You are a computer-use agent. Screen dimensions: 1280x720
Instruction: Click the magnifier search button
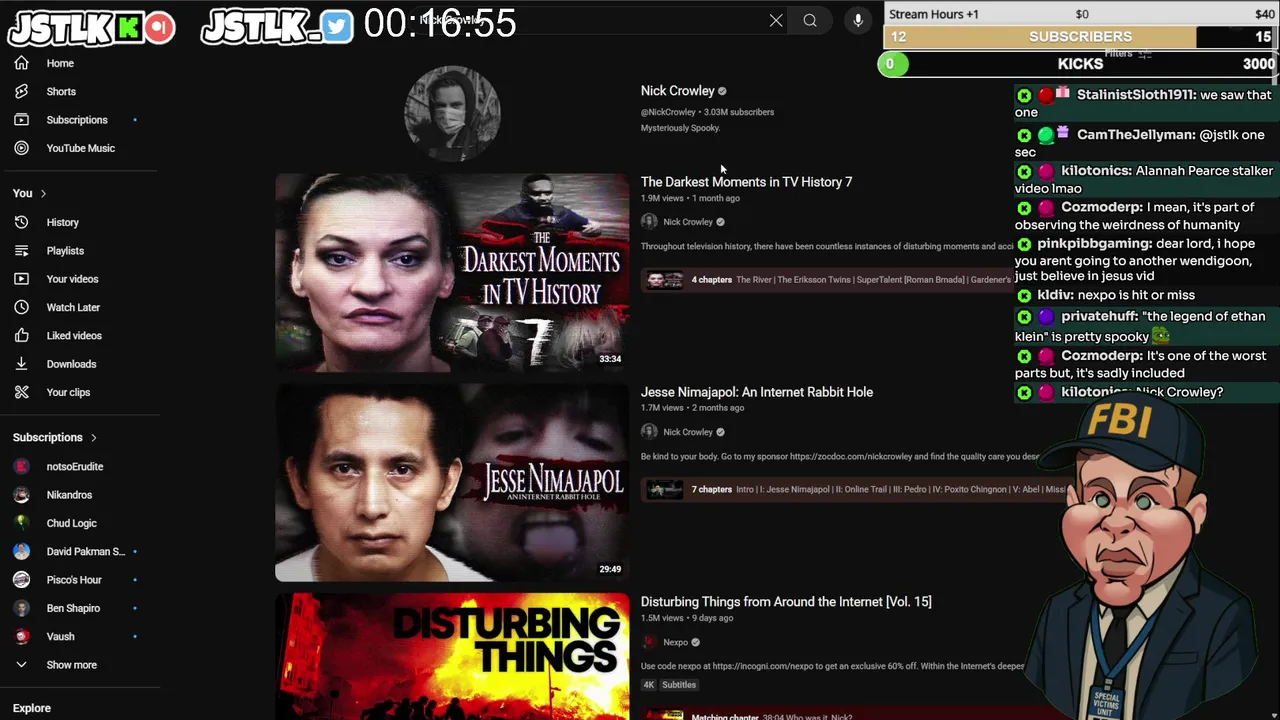[810, 20]
